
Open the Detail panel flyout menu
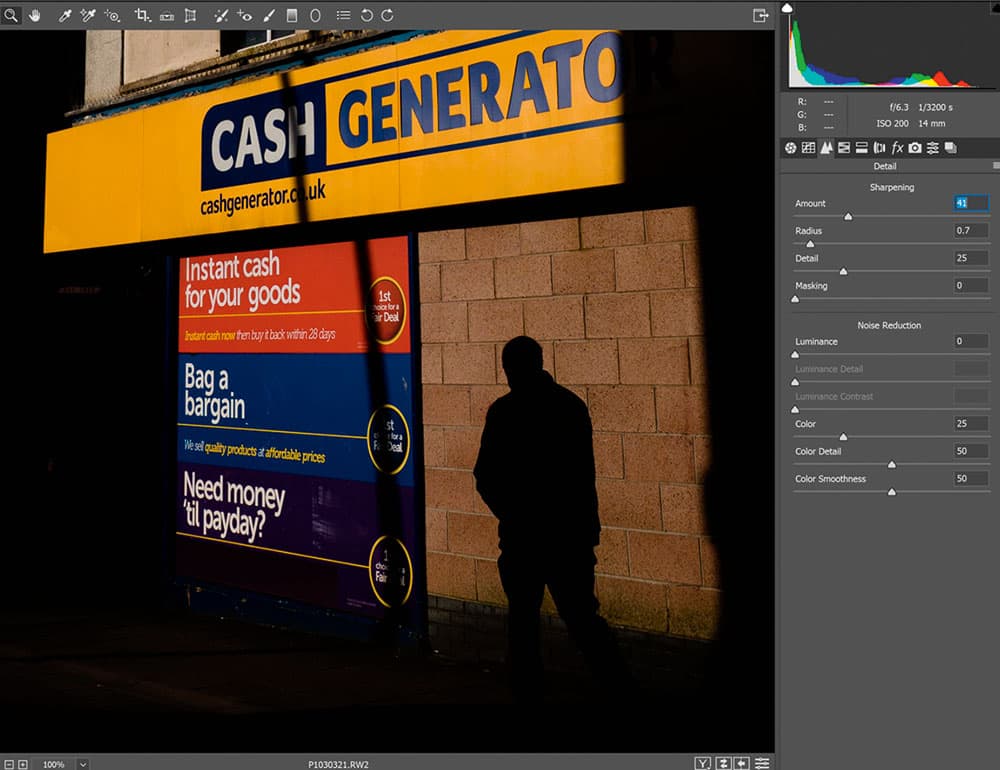tap(996, 166)
